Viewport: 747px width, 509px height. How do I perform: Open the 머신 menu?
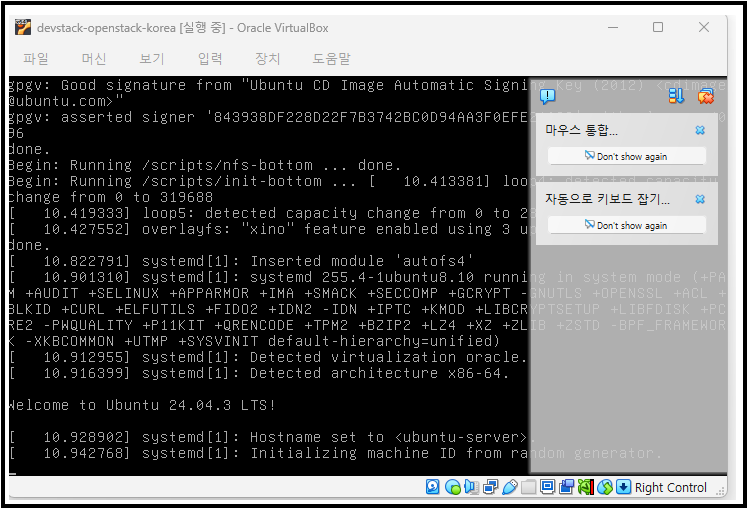[94, 59]
